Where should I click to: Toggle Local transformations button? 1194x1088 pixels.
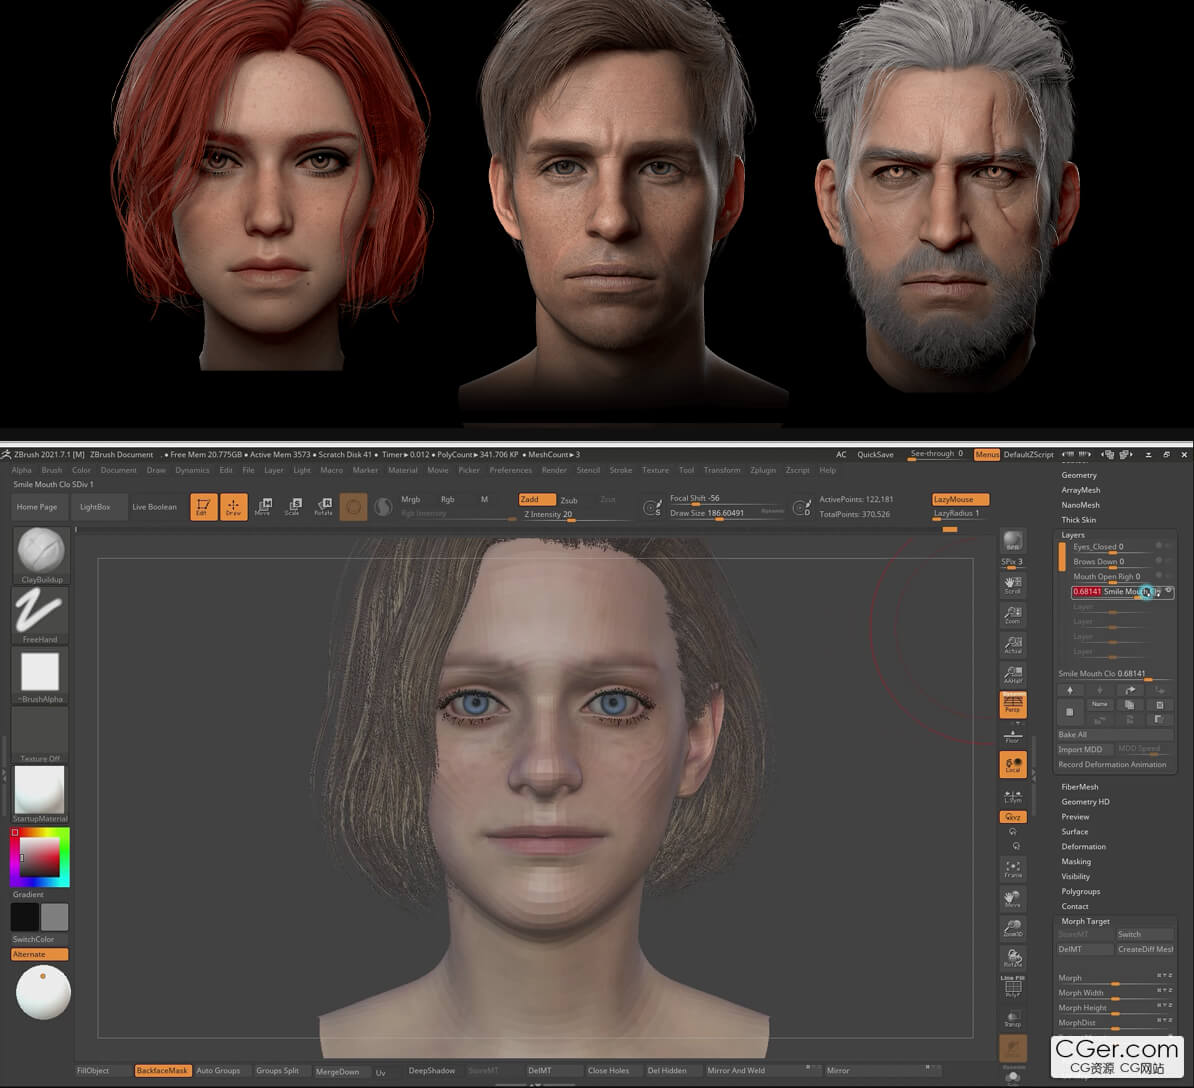coord(1013,764)
